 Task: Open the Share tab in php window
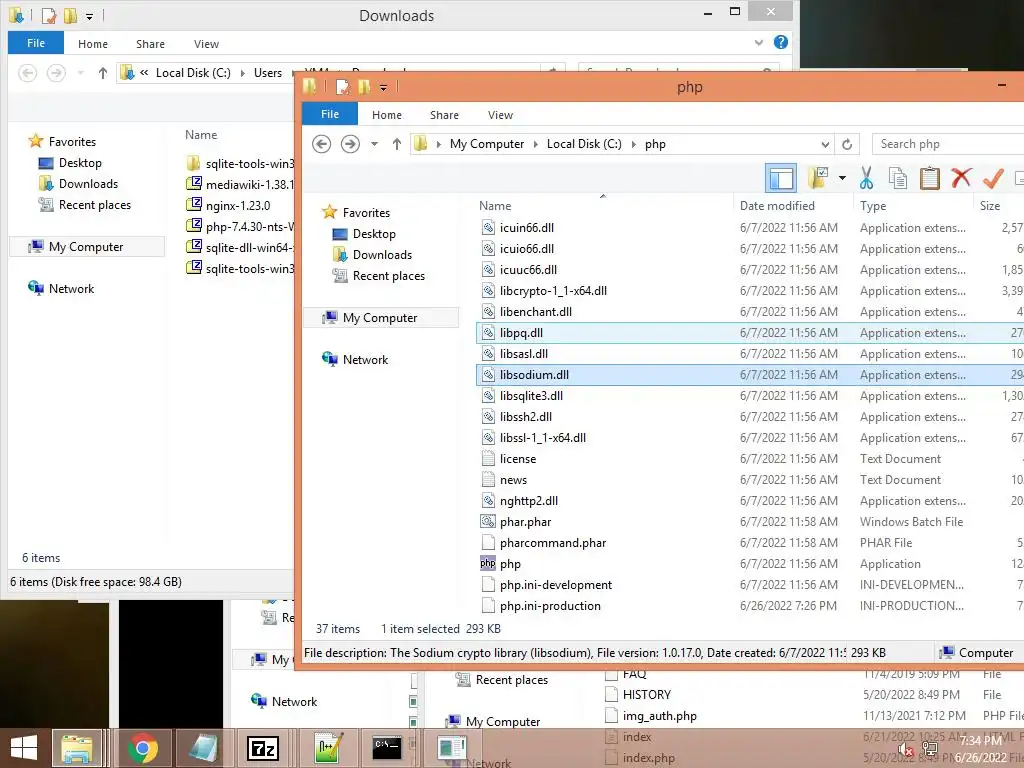coord(444,115)
